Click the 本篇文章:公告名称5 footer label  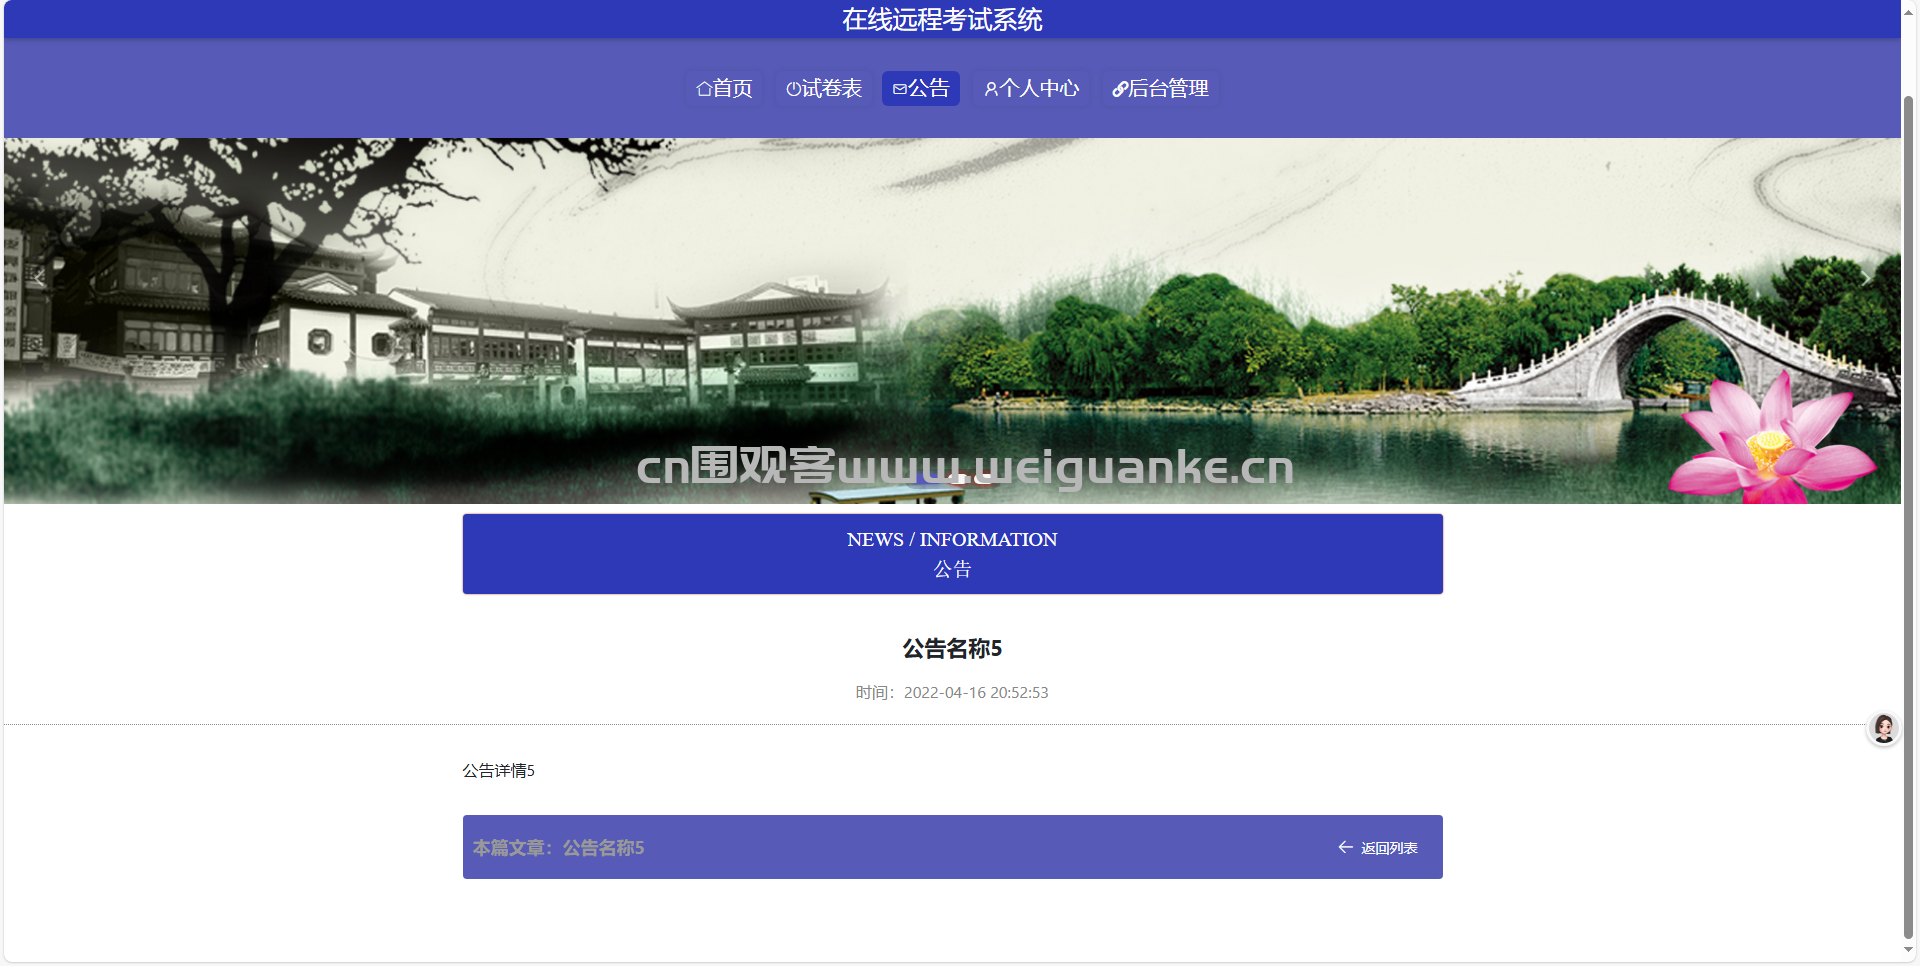click(x=558, y=848)
